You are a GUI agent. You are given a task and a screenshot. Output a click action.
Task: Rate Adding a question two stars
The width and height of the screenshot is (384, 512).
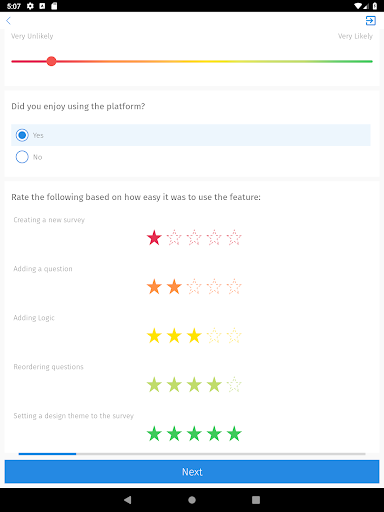pyautogui.click(x=174, y=287)
